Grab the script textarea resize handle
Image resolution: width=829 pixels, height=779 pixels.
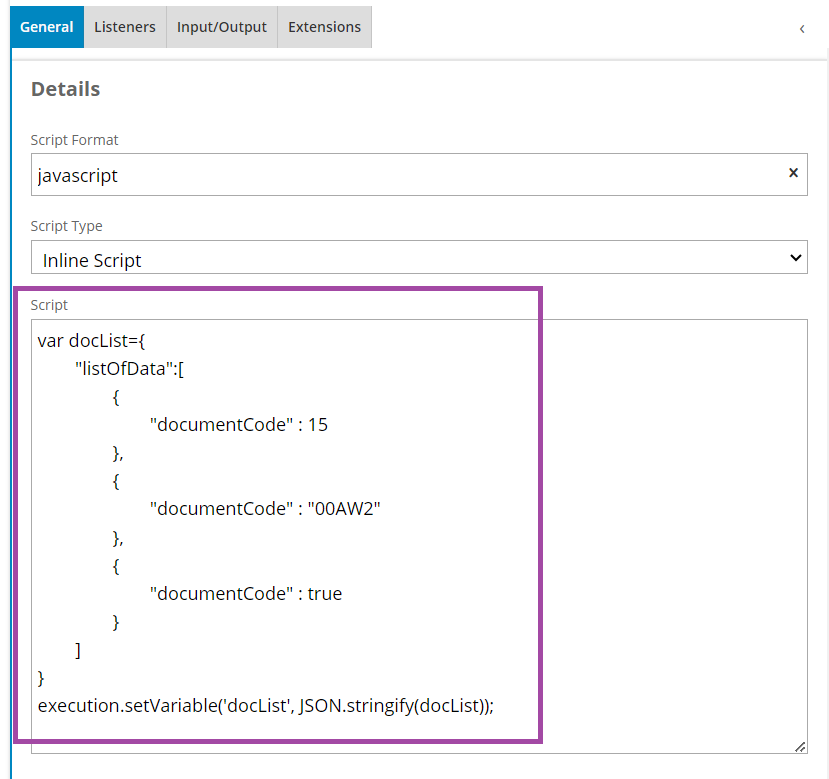[x=800, y=746]
